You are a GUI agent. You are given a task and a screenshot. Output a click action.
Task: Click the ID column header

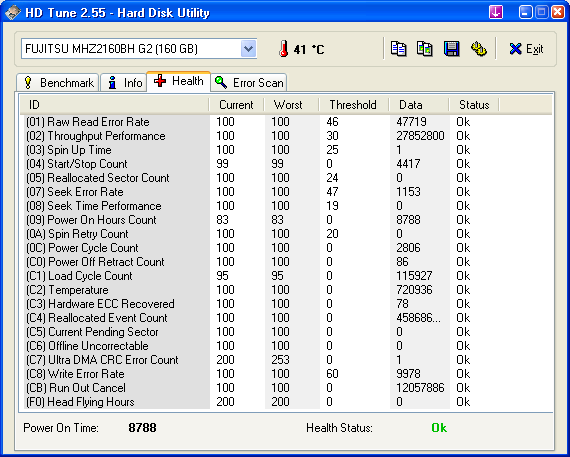(114, 105)
